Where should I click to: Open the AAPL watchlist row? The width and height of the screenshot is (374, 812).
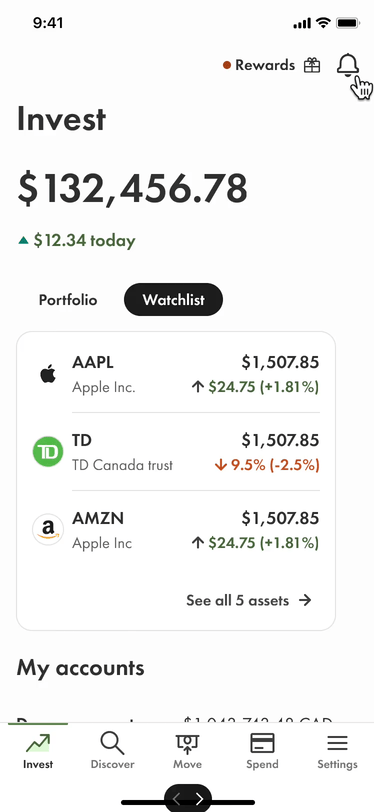point(176,374)
